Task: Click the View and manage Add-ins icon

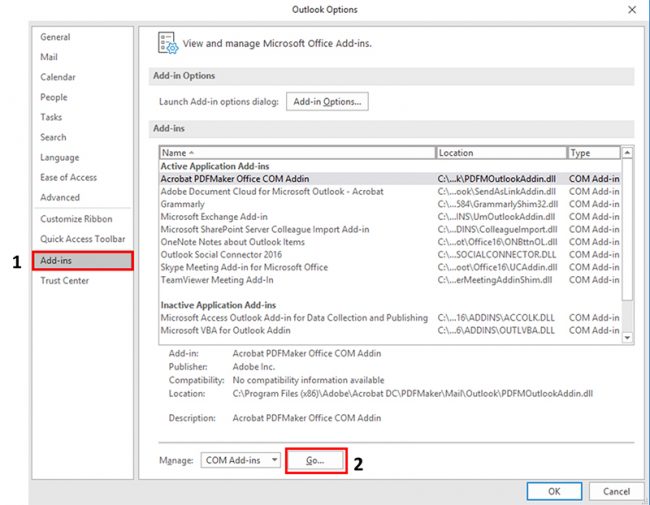Action: pos(168,43)
